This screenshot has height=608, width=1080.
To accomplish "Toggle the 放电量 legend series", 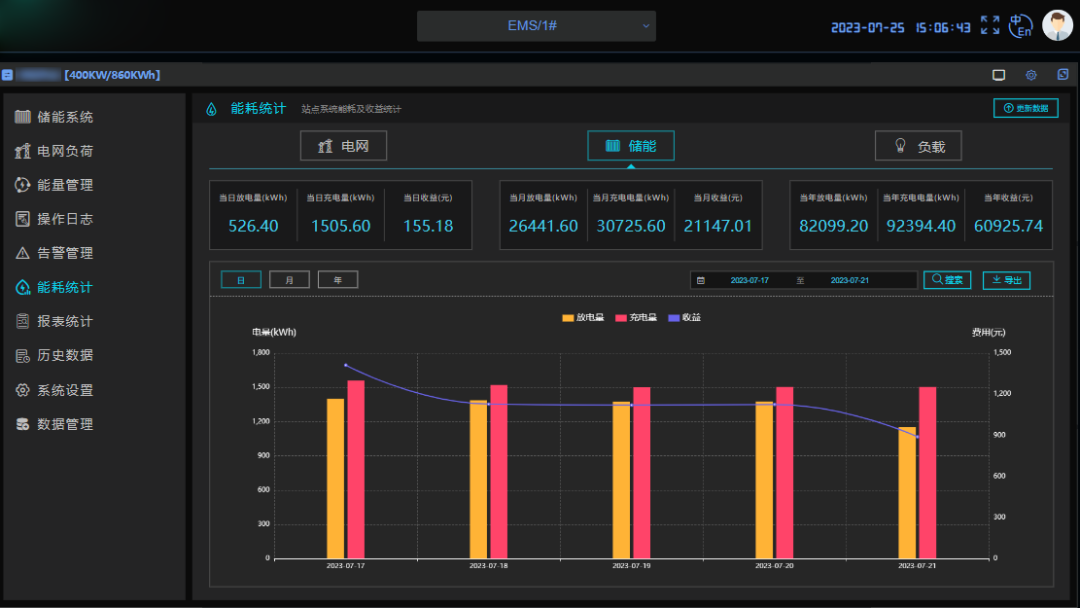I will [583, 318].
